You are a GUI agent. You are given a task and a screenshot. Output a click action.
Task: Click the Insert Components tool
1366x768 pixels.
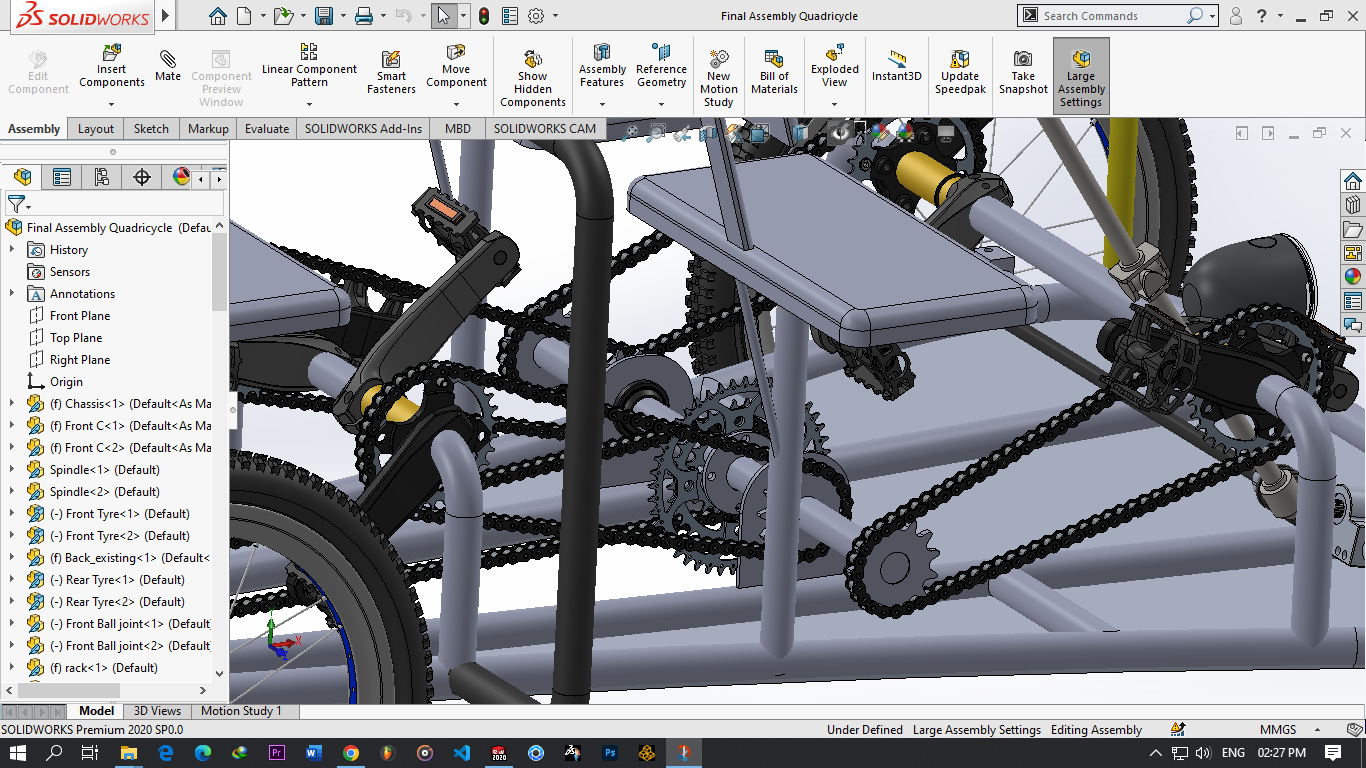(111, 66)
